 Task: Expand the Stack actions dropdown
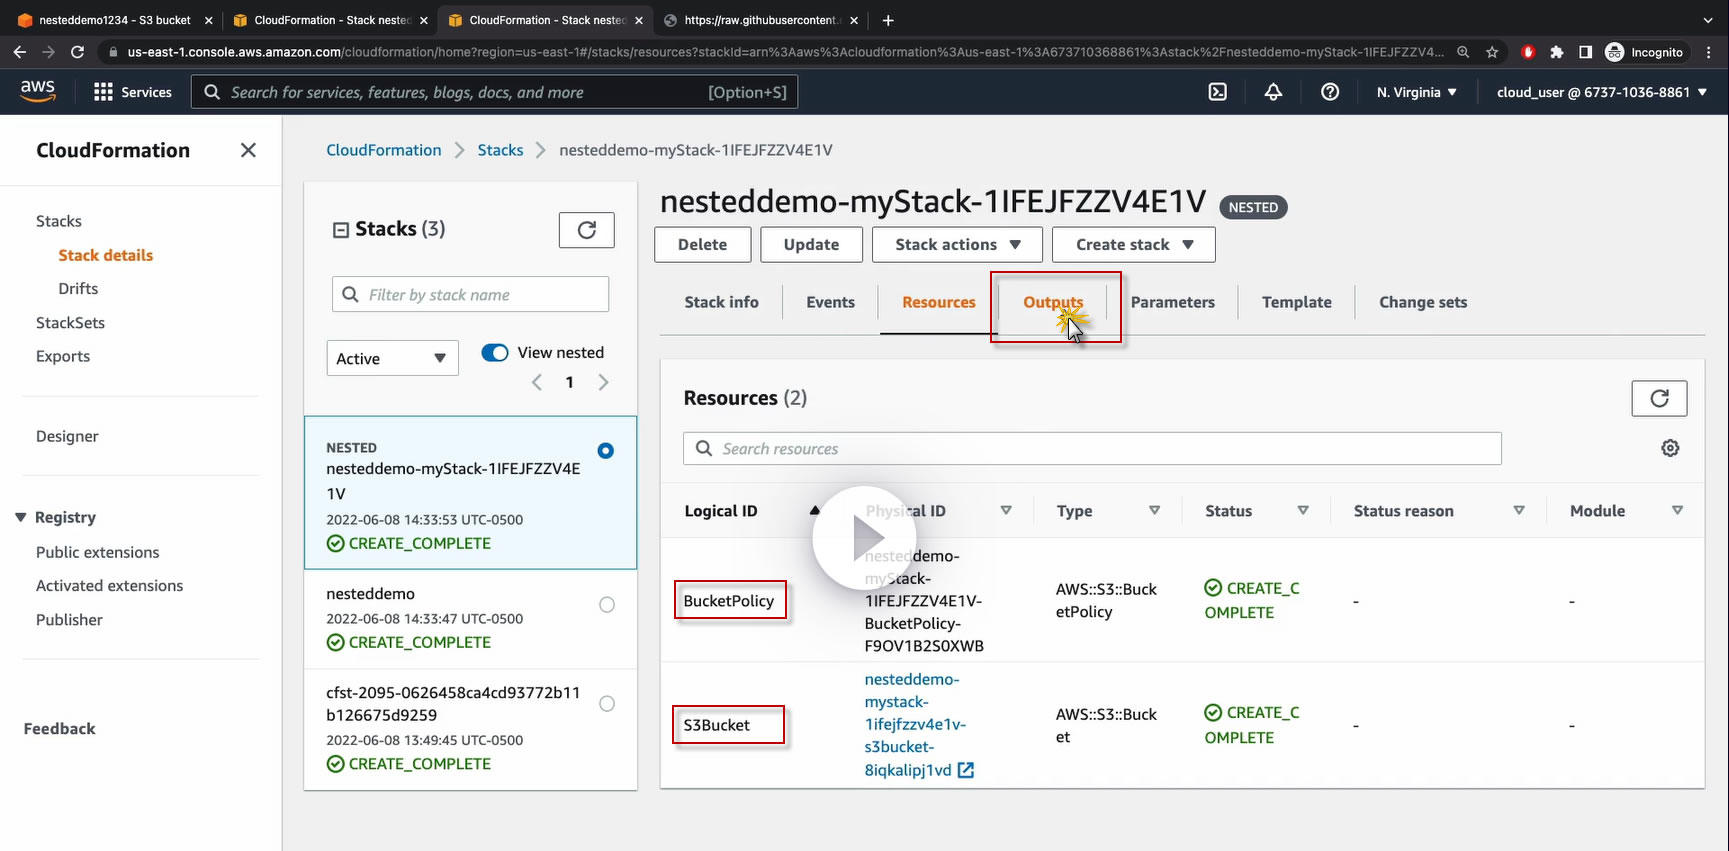click(x=957, y=245)
